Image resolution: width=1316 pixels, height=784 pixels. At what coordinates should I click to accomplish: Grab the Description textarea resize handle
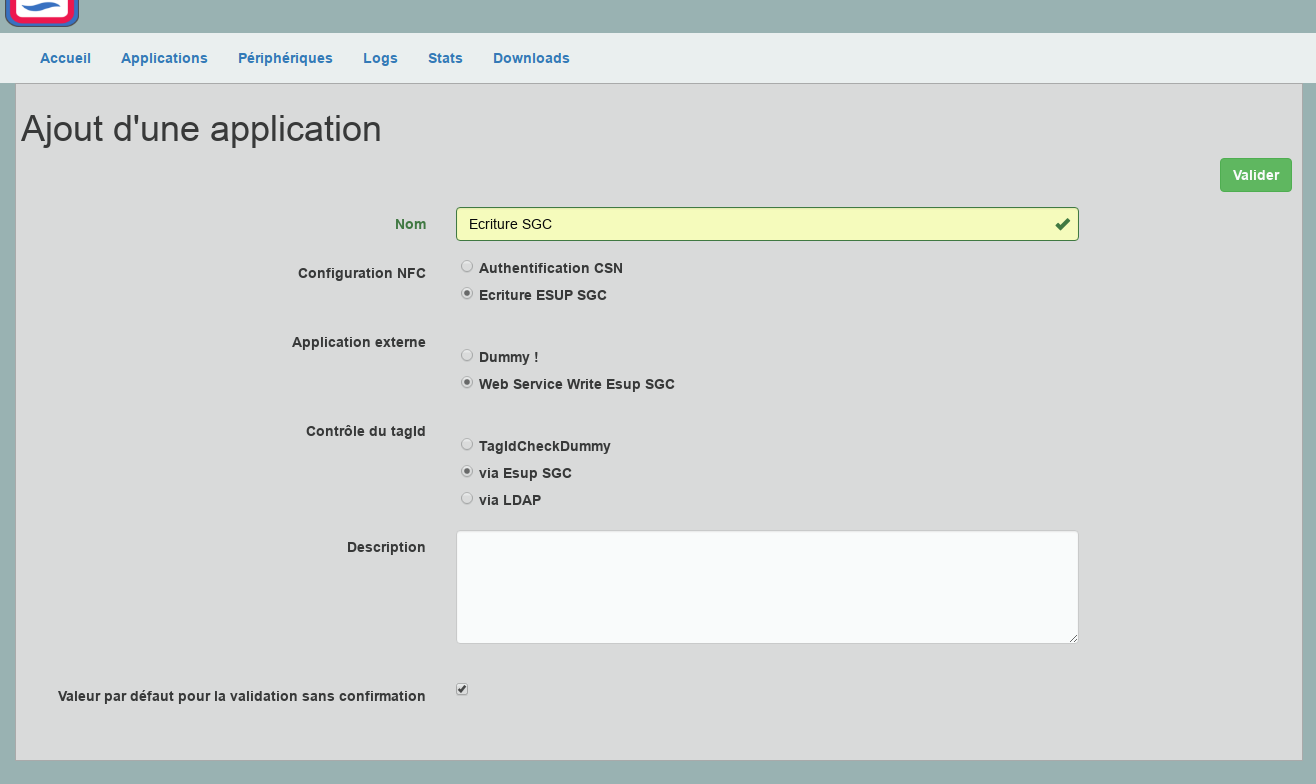1073,638
